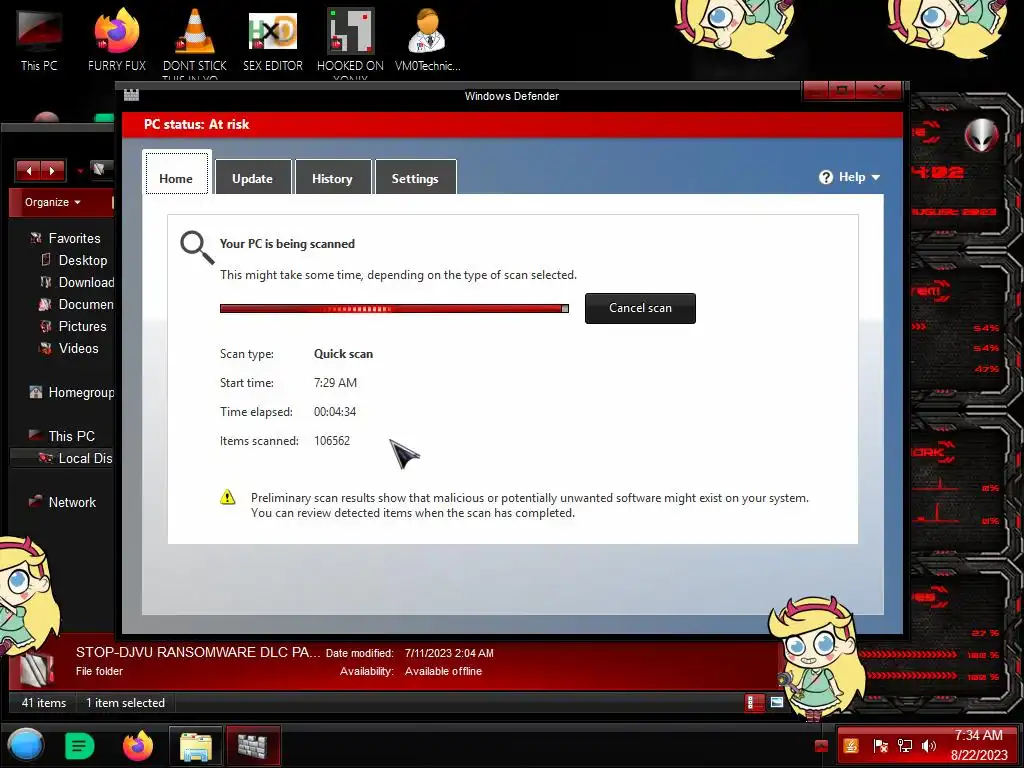The image size is (1024, 768).
Task: Click the Alienware head gadget icon
Action: pos(982,135)
